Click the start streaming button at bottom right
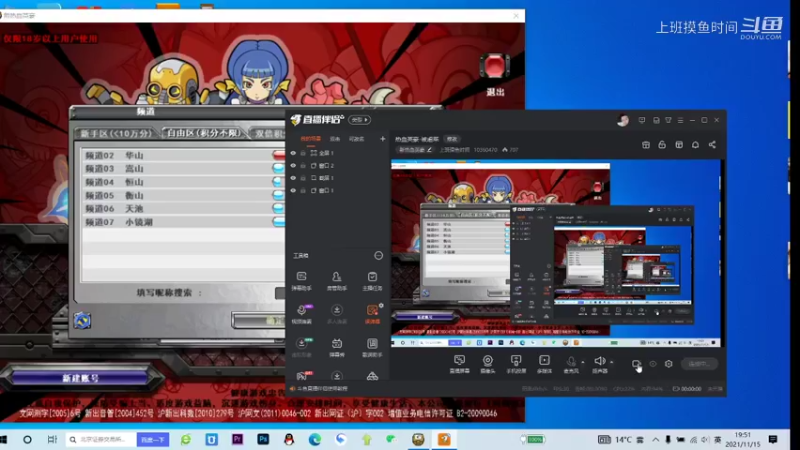The height and width of the screenshot is (450, 800). pos(699,364)
